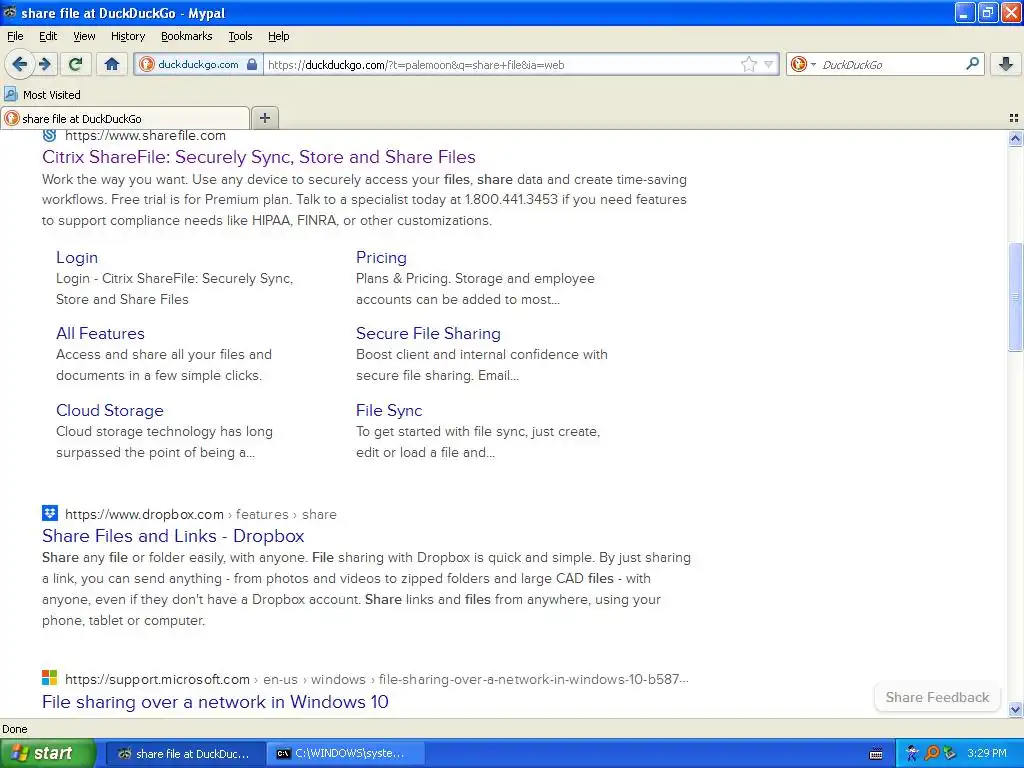The height and width of the screenshot is (768, 1024).
Task: Open the View menu
Action: click(84, 36)
